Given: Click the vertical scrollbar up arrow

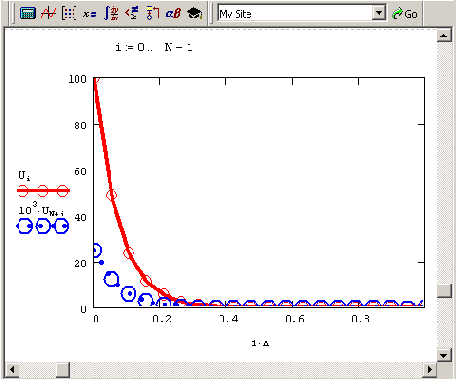Looking at the screenshot, I should (444, 35).
